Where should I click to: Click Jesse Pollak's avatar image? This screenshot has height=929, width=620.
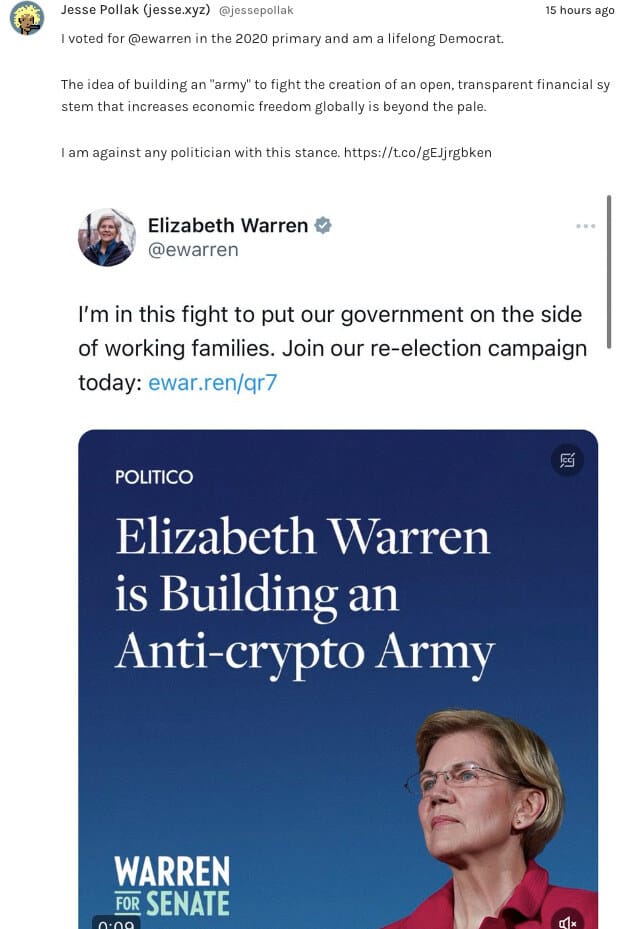(x=27, y=17)
